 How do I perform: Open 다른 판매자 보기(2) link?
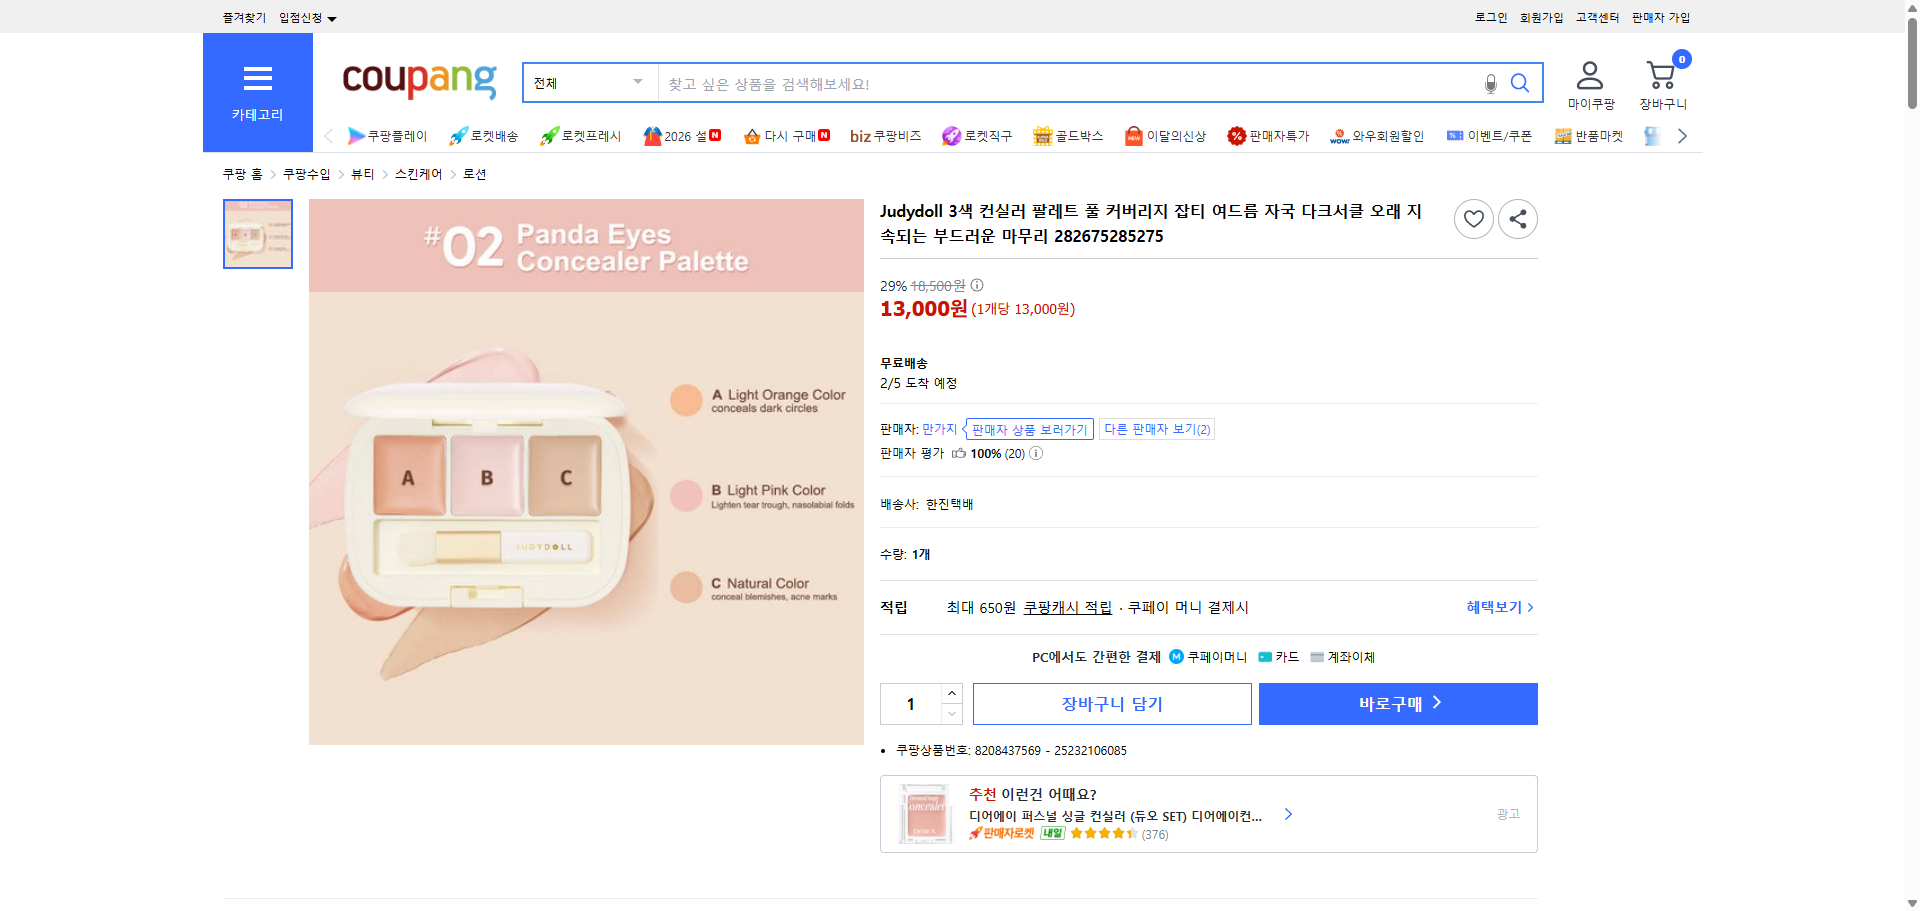(1156, 428)
